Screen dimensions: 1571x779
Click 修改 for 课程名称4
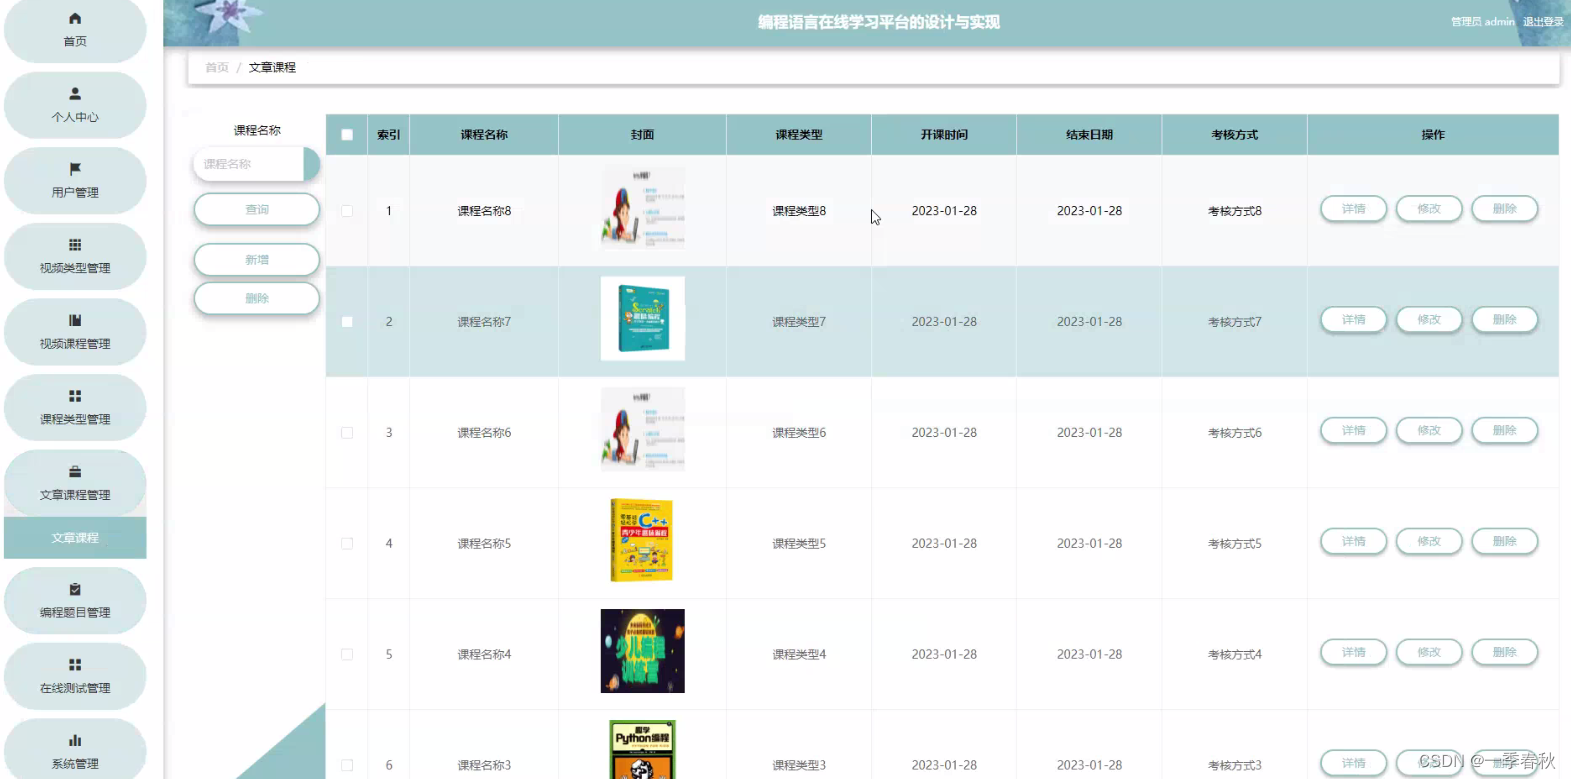click(1429, 653)
